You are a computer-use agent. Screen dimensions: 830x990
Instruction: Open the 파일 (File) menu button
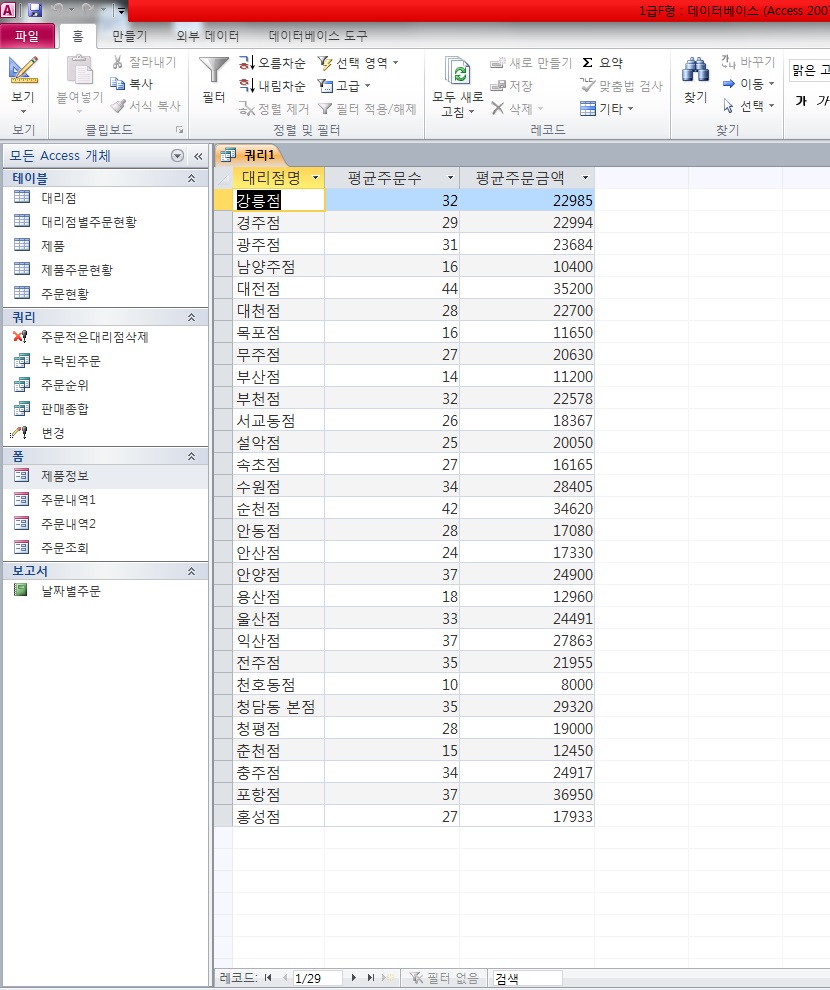click(27, 36)
